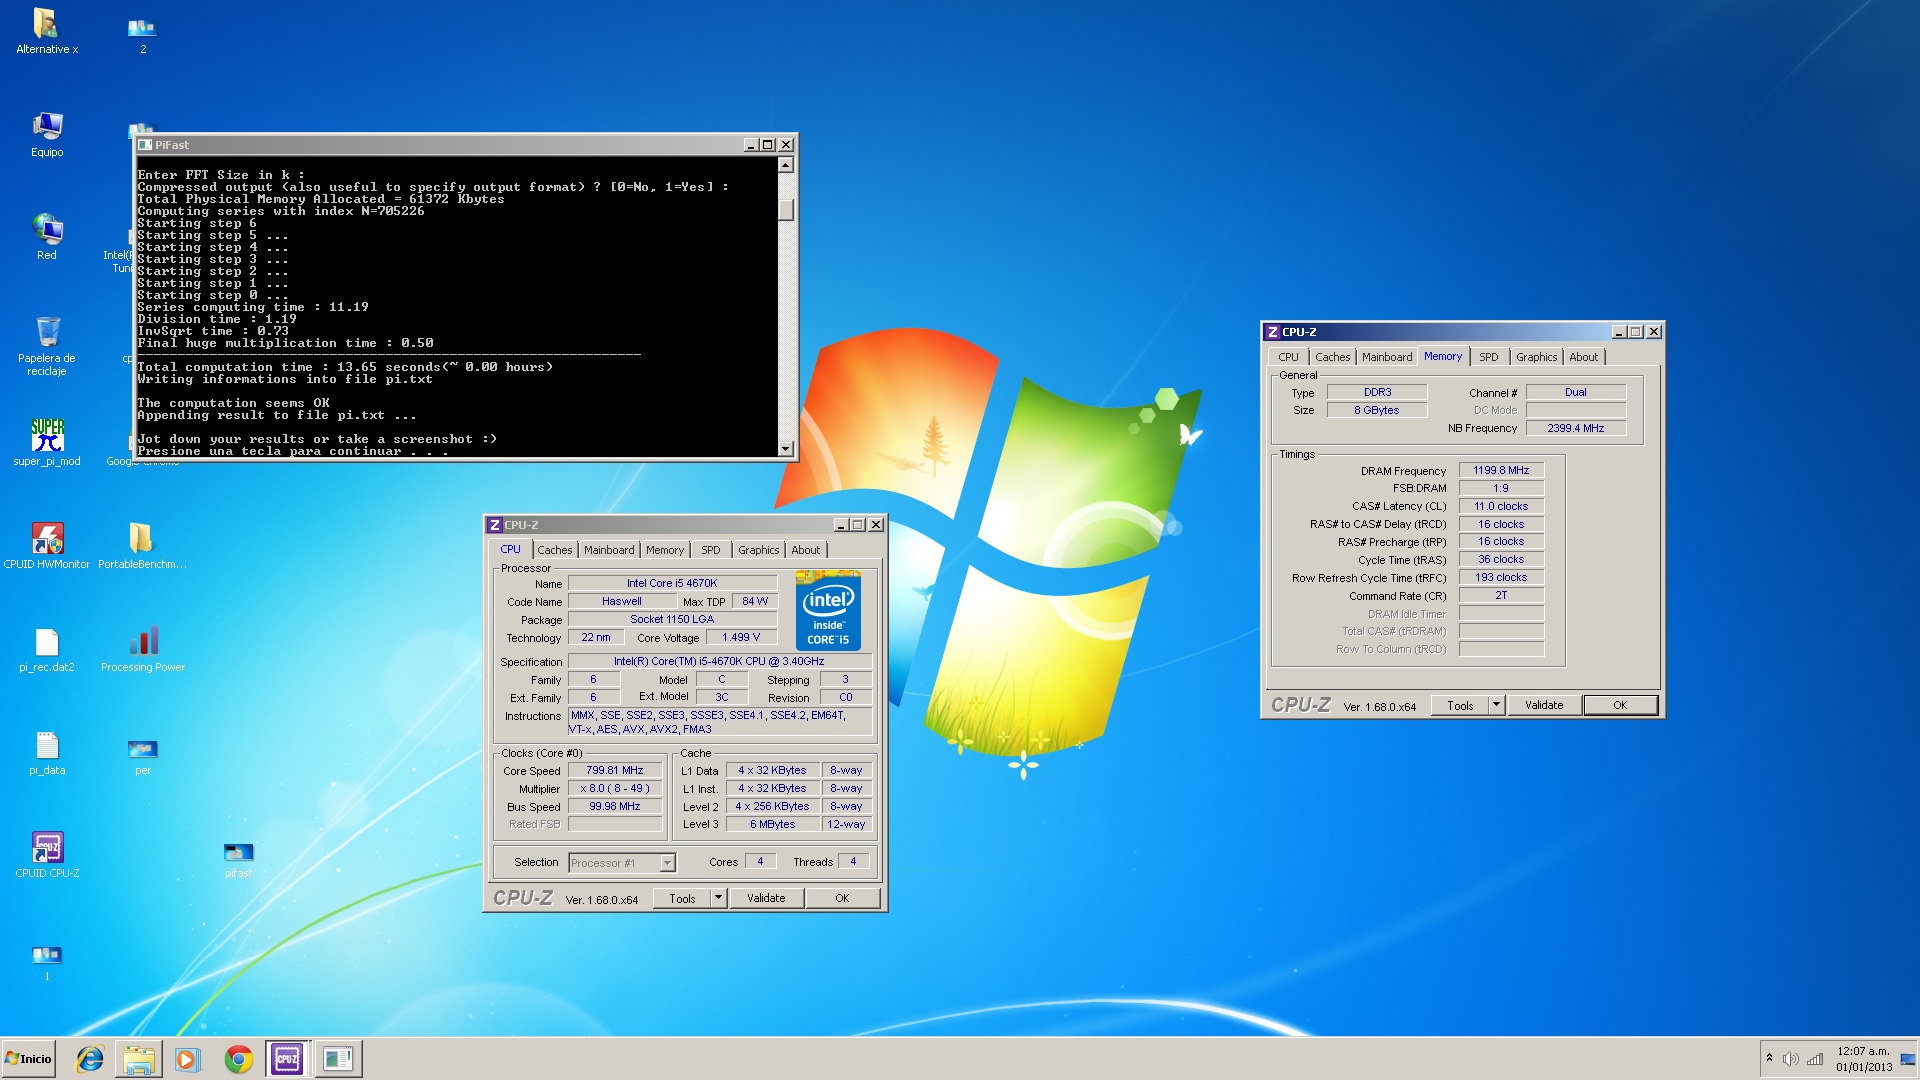Open the 'per' image file icon

(143, 756)
